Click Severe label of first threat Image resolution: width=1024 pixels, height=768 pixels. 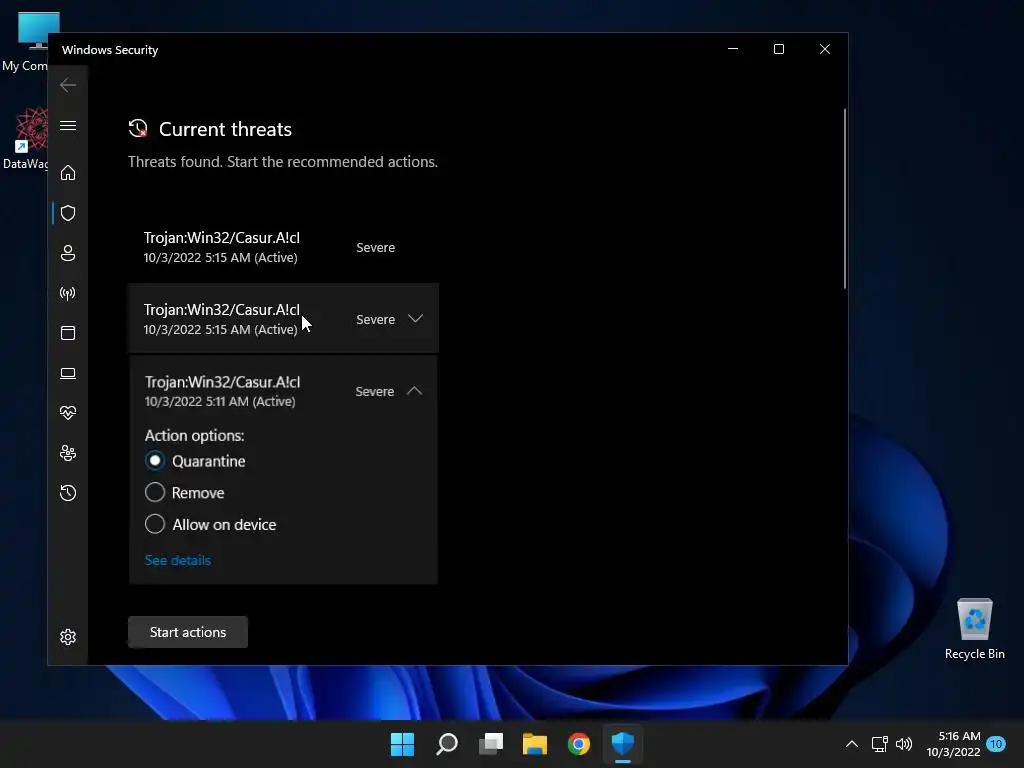click(x=376, y=248)
